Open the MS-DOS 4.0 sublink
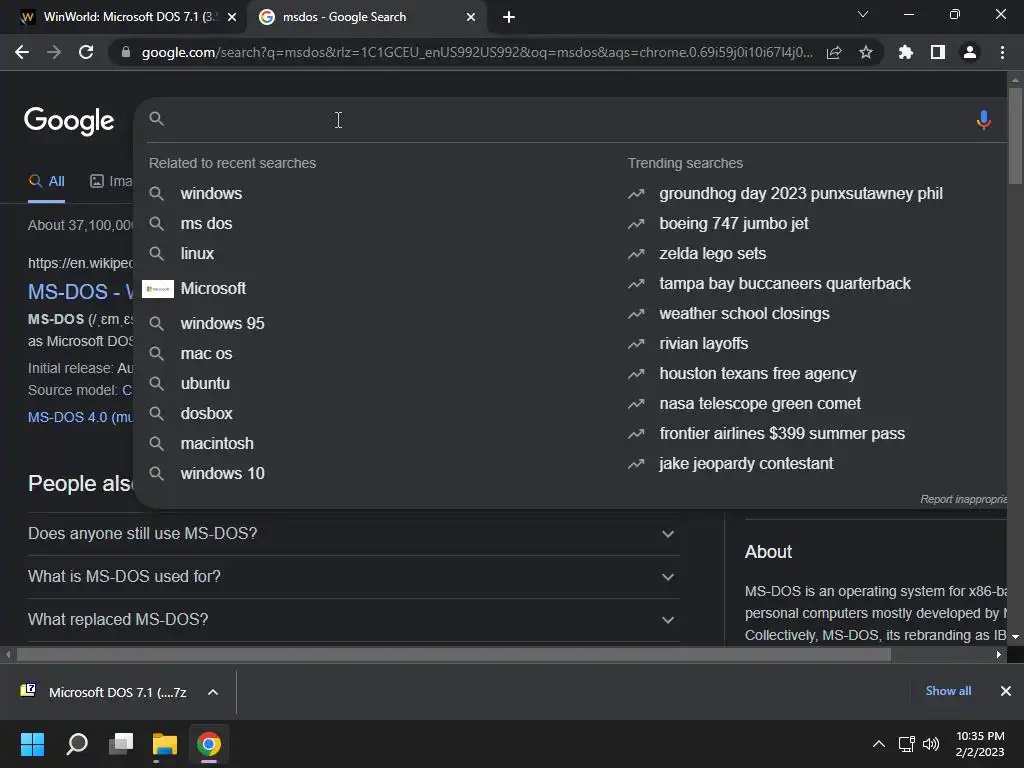 [x=80, y=417]
